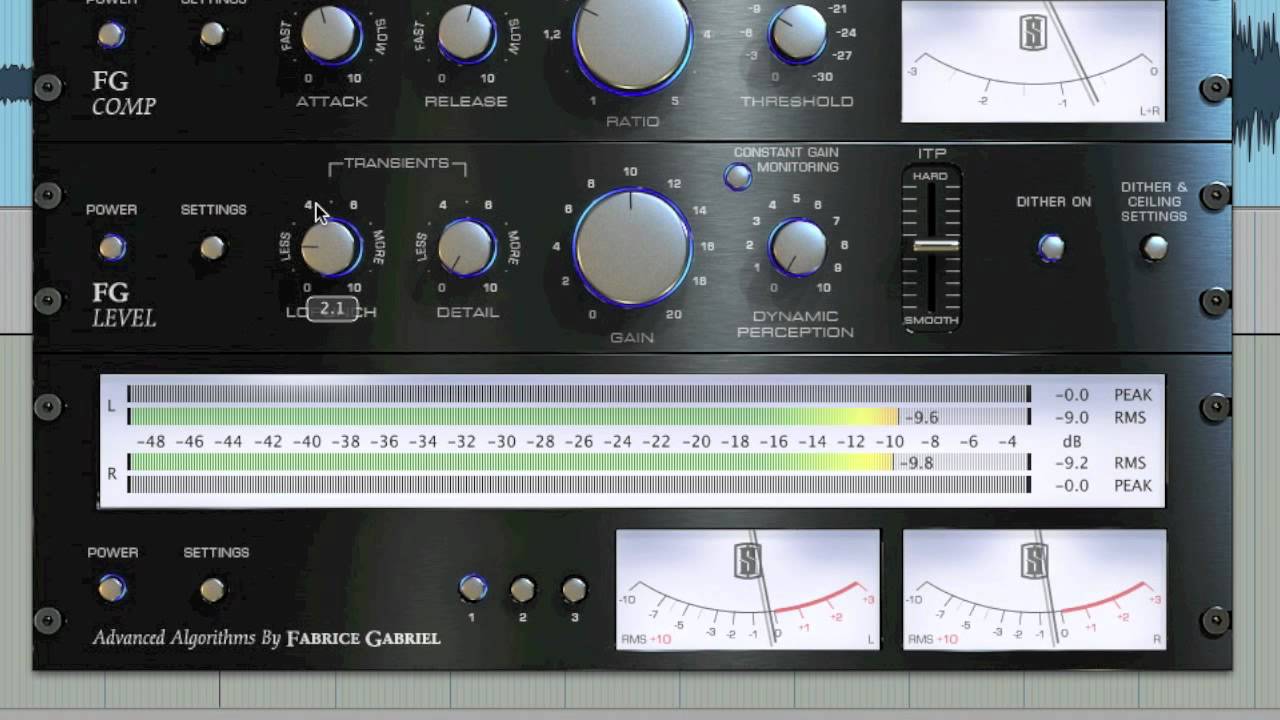Open Dither & Ceiling Settings
This screenshot has height=720, width=1280.
tap(1154, 247)
